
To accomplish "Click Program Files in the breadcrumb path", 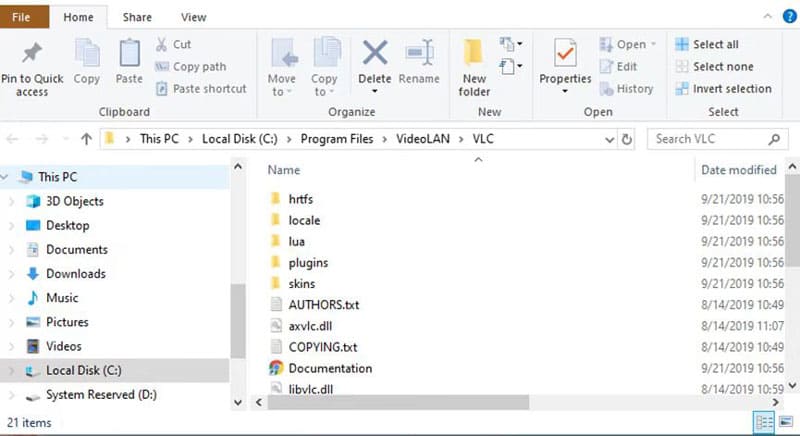I will [337, 139].
